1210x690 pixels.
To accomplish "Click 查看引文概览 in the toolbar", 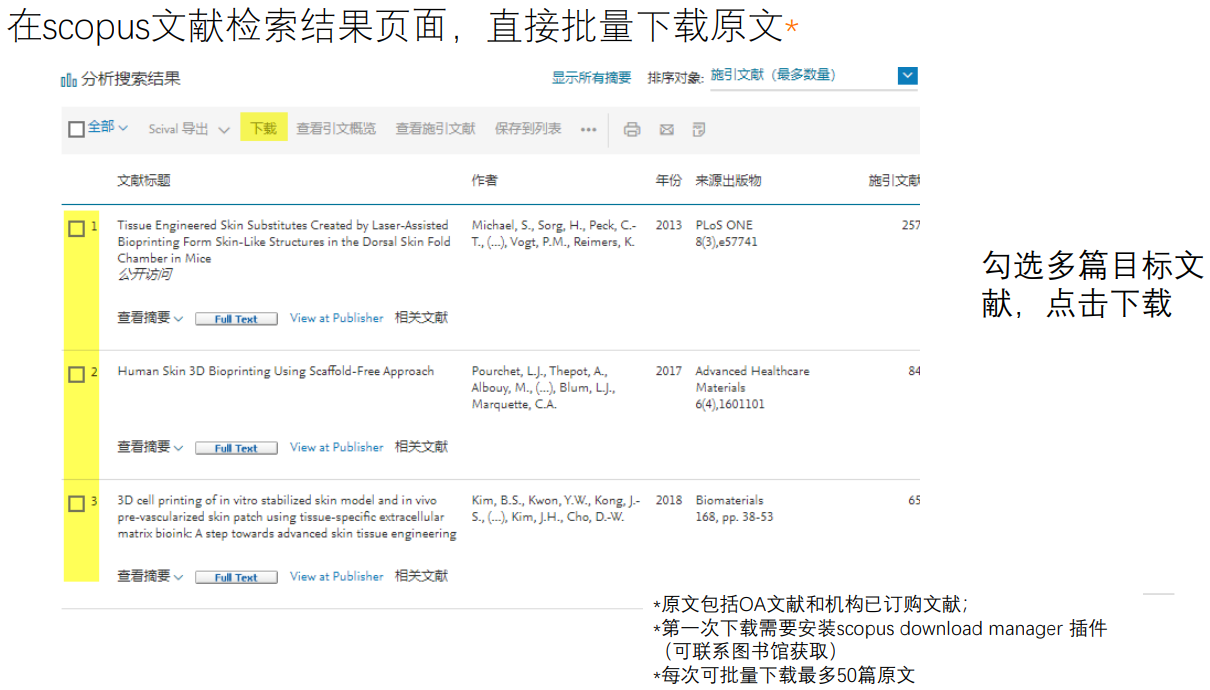I will click(336, 129).
